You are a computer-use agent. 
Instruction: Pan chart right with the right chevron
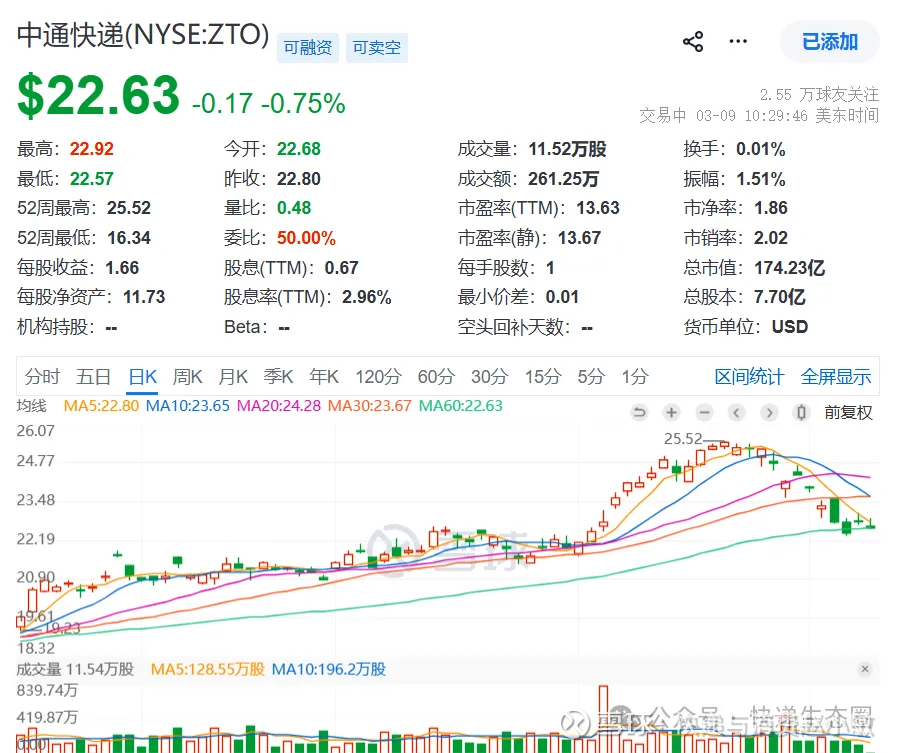pos(769,412)
